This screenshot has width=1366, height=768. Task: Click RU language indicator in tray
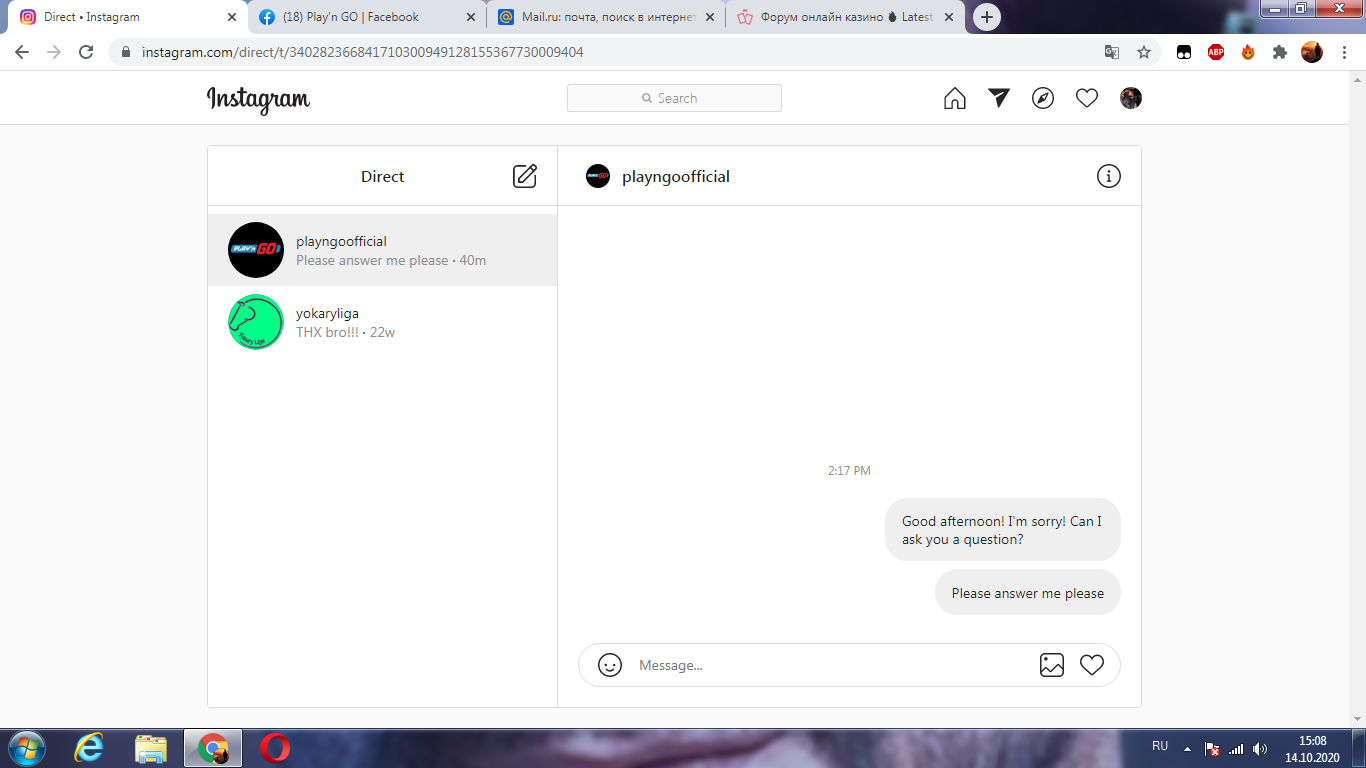point(1160,746)
